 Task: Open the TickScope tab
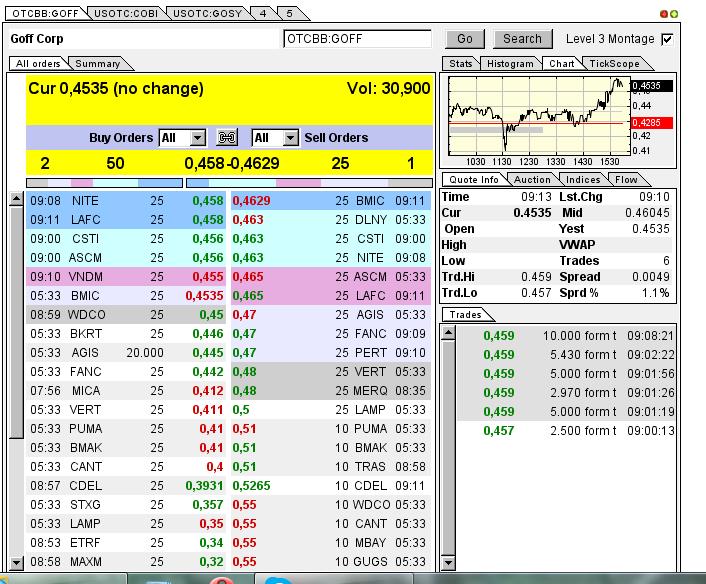coord(614,63)
